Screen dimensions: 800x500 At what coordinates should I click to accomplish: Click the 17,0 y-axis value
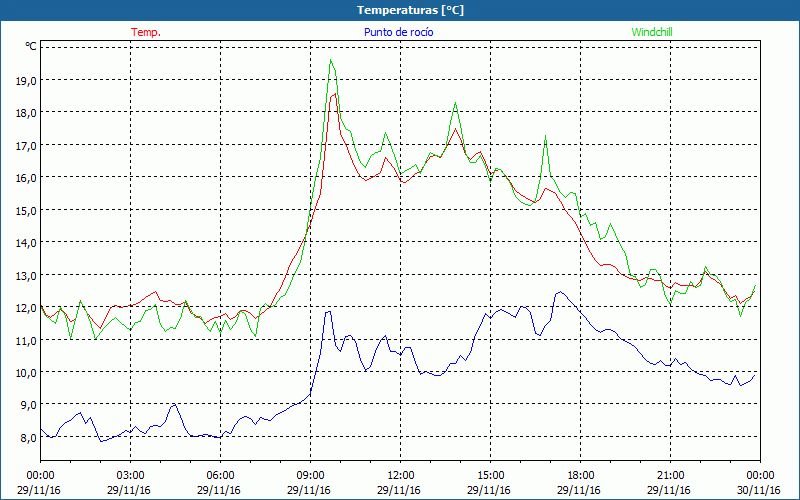(27, 145)
